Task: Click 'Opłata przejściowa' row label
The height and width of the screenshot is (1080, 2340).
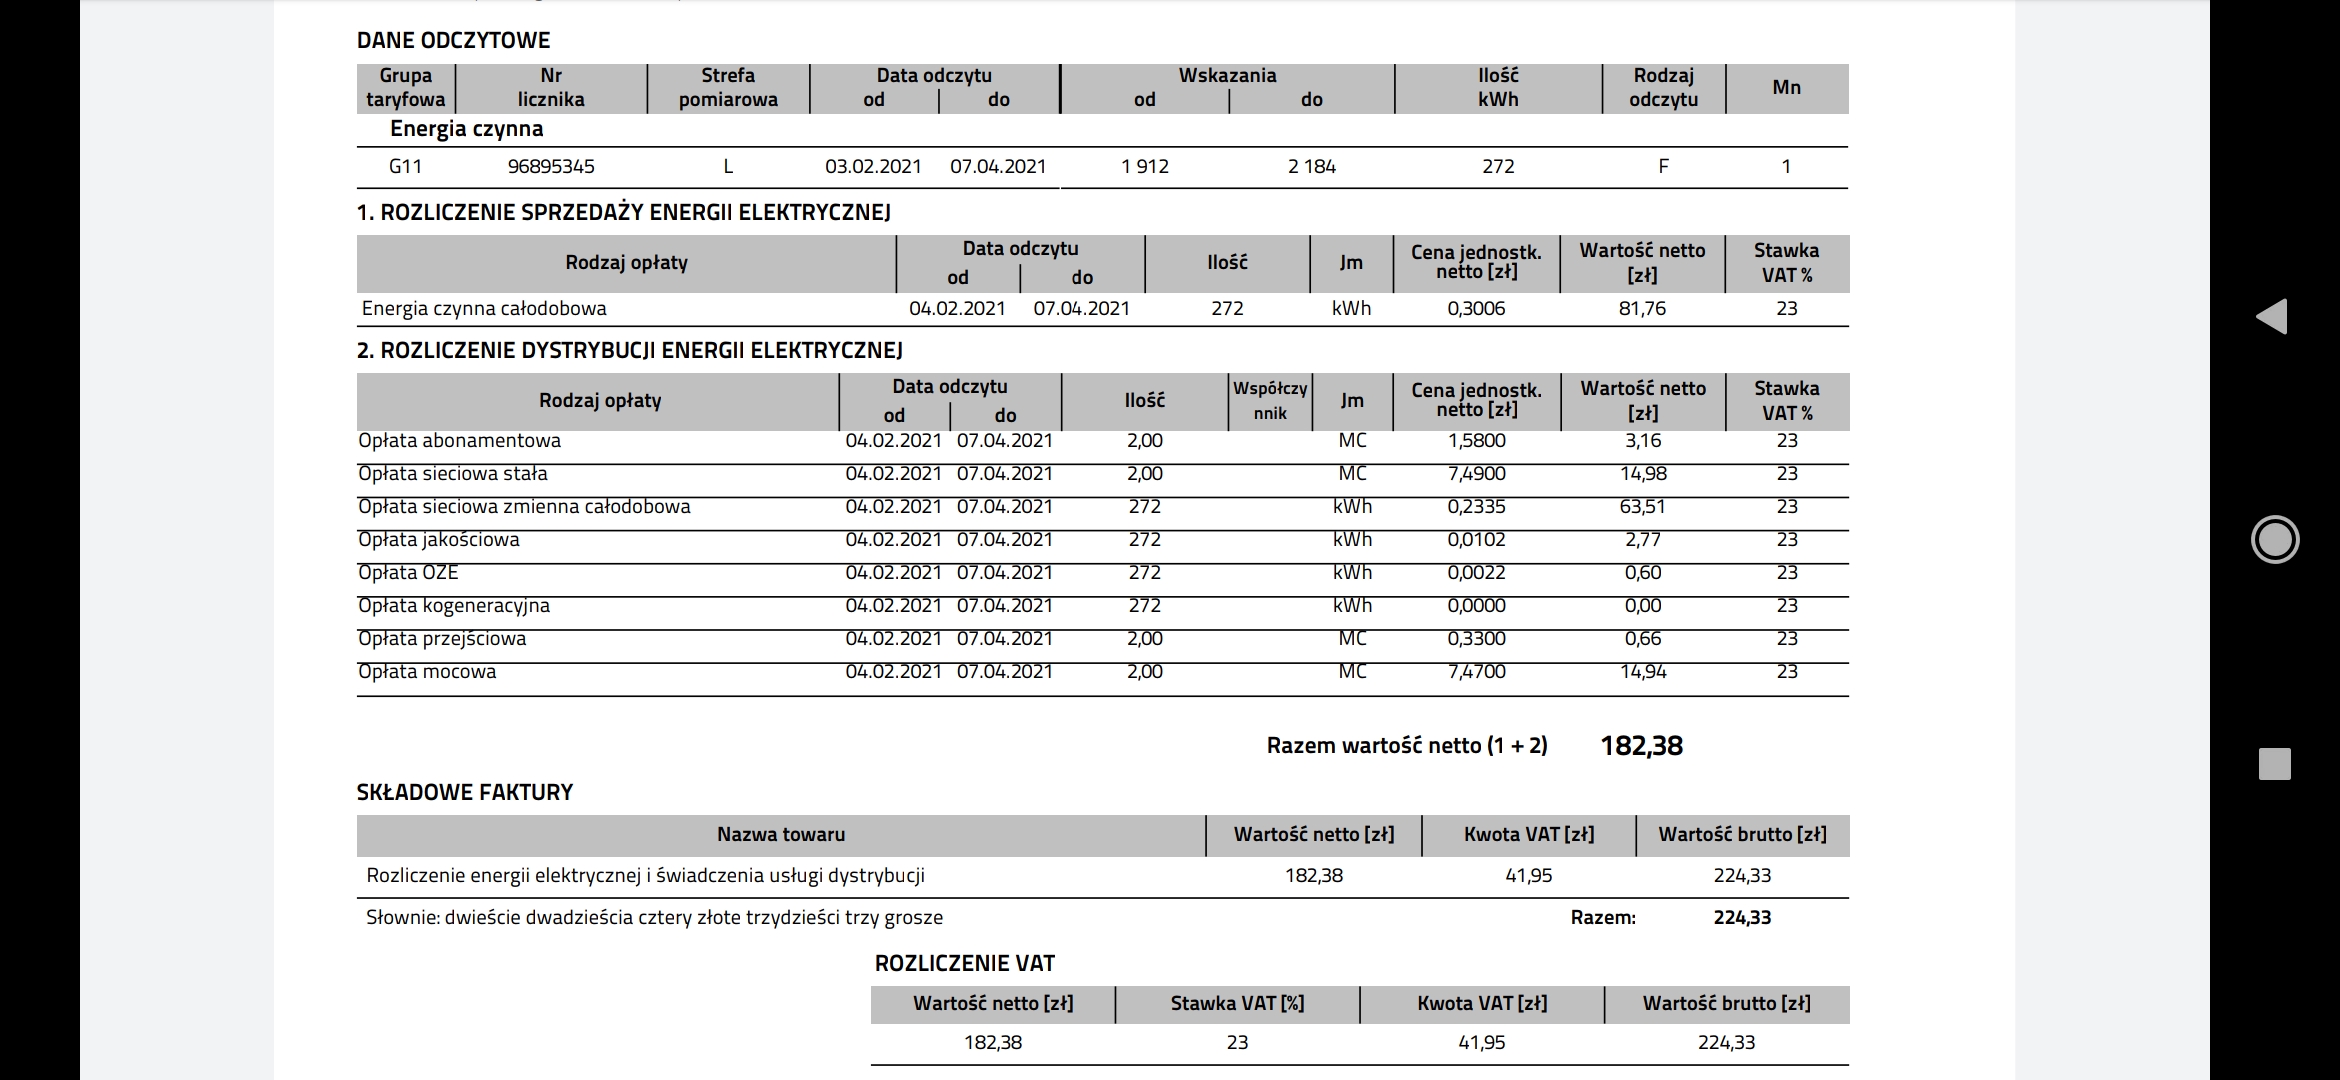Action: pos(441,638)
